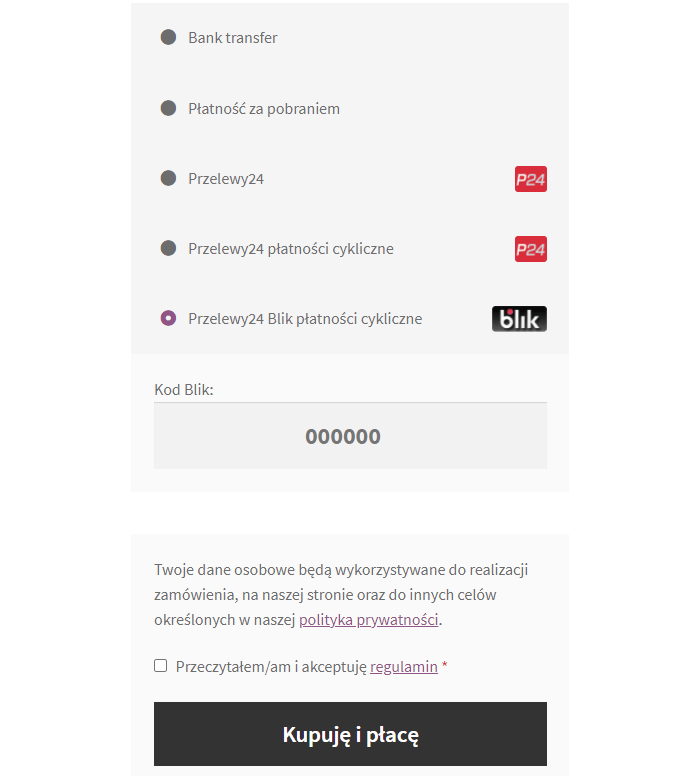Click the 'Płatność za pobraniem' label text
Viewport: 700px width, 776px height.
[264, 108]
